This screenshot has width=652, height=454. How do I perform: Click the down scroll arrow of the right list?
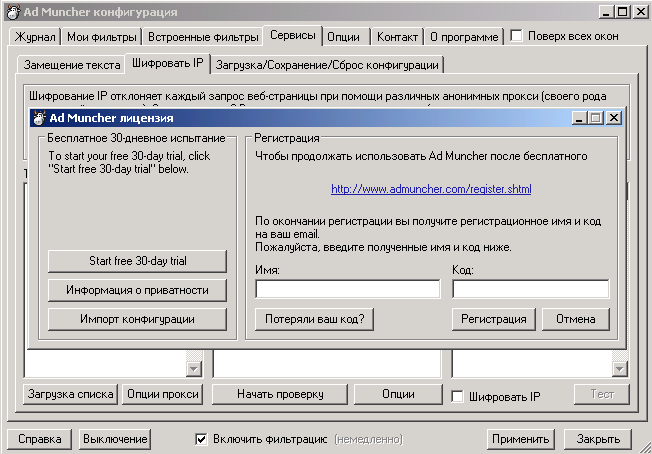point(619,368)
